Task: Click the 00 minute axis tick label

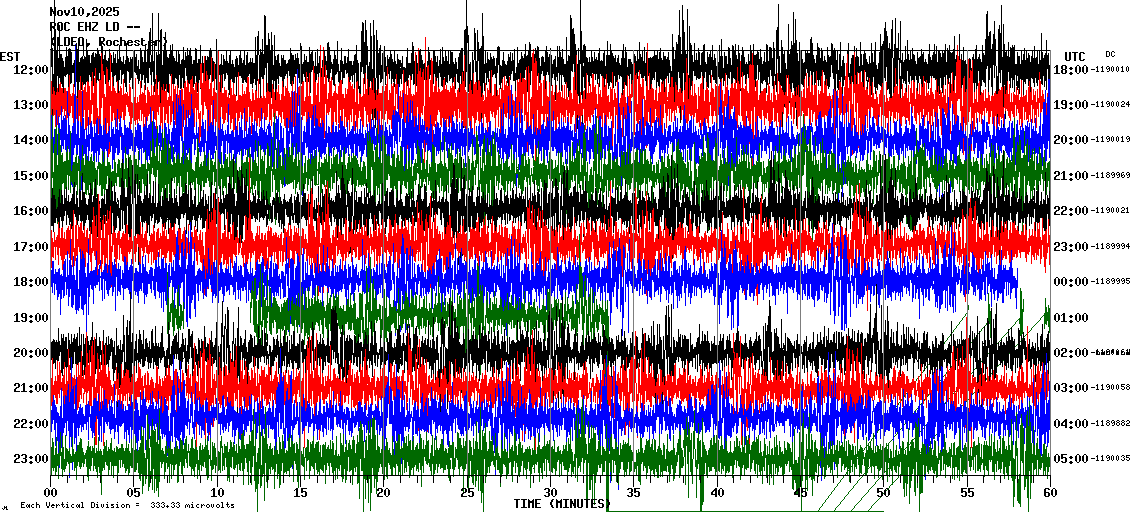Action: point(52,493)
